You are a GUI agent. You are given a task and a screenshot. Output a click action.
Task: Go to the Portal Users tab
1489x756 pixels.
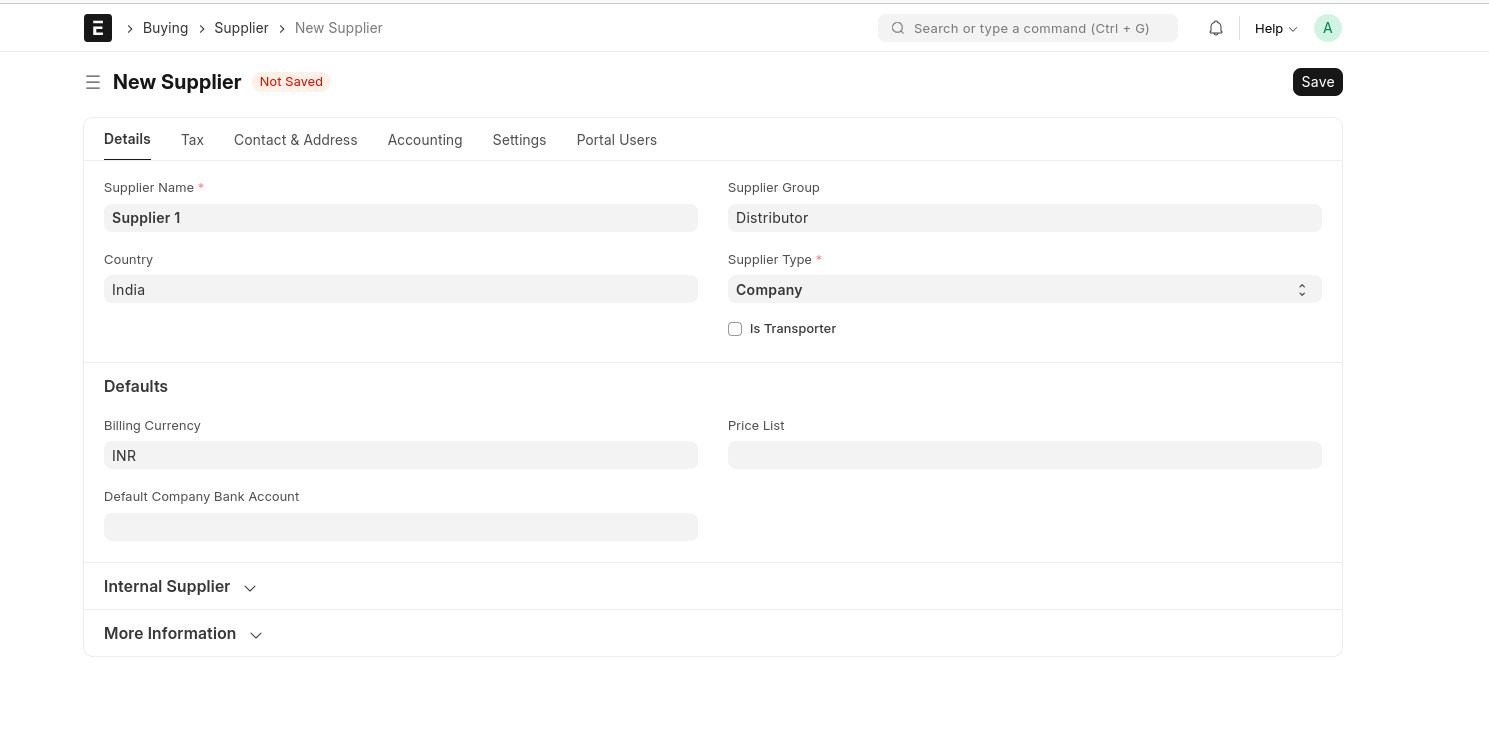point(616,140)
